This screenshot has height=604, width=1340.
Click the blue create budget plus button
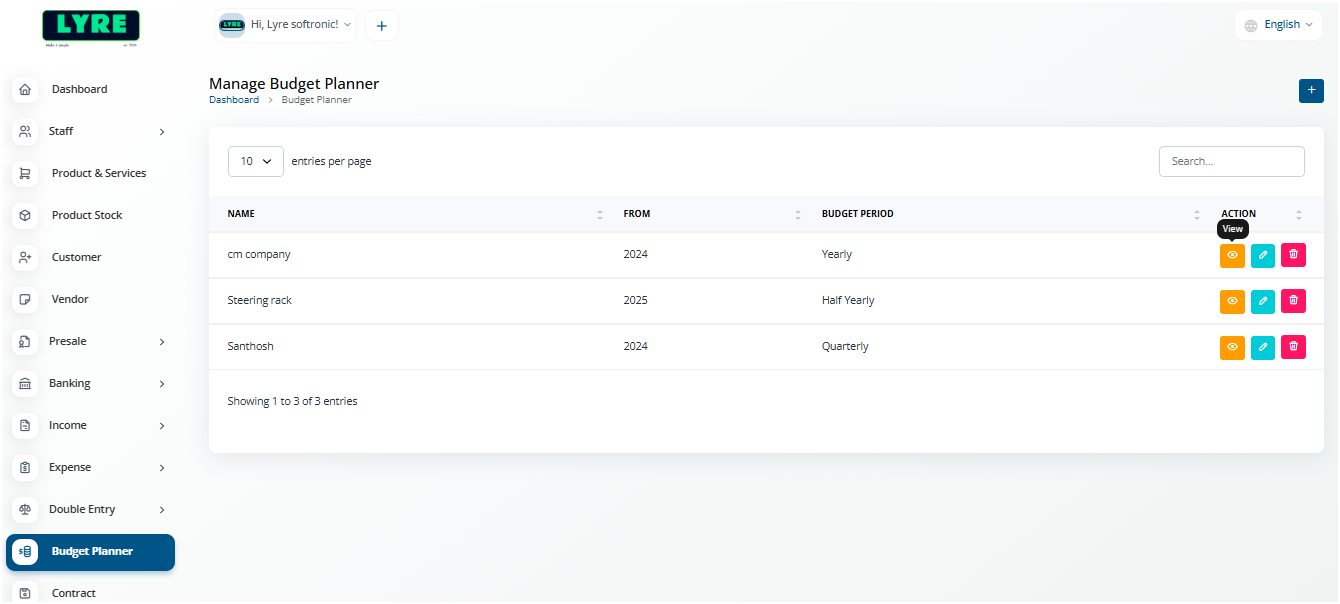click(x=1310, y=90)
